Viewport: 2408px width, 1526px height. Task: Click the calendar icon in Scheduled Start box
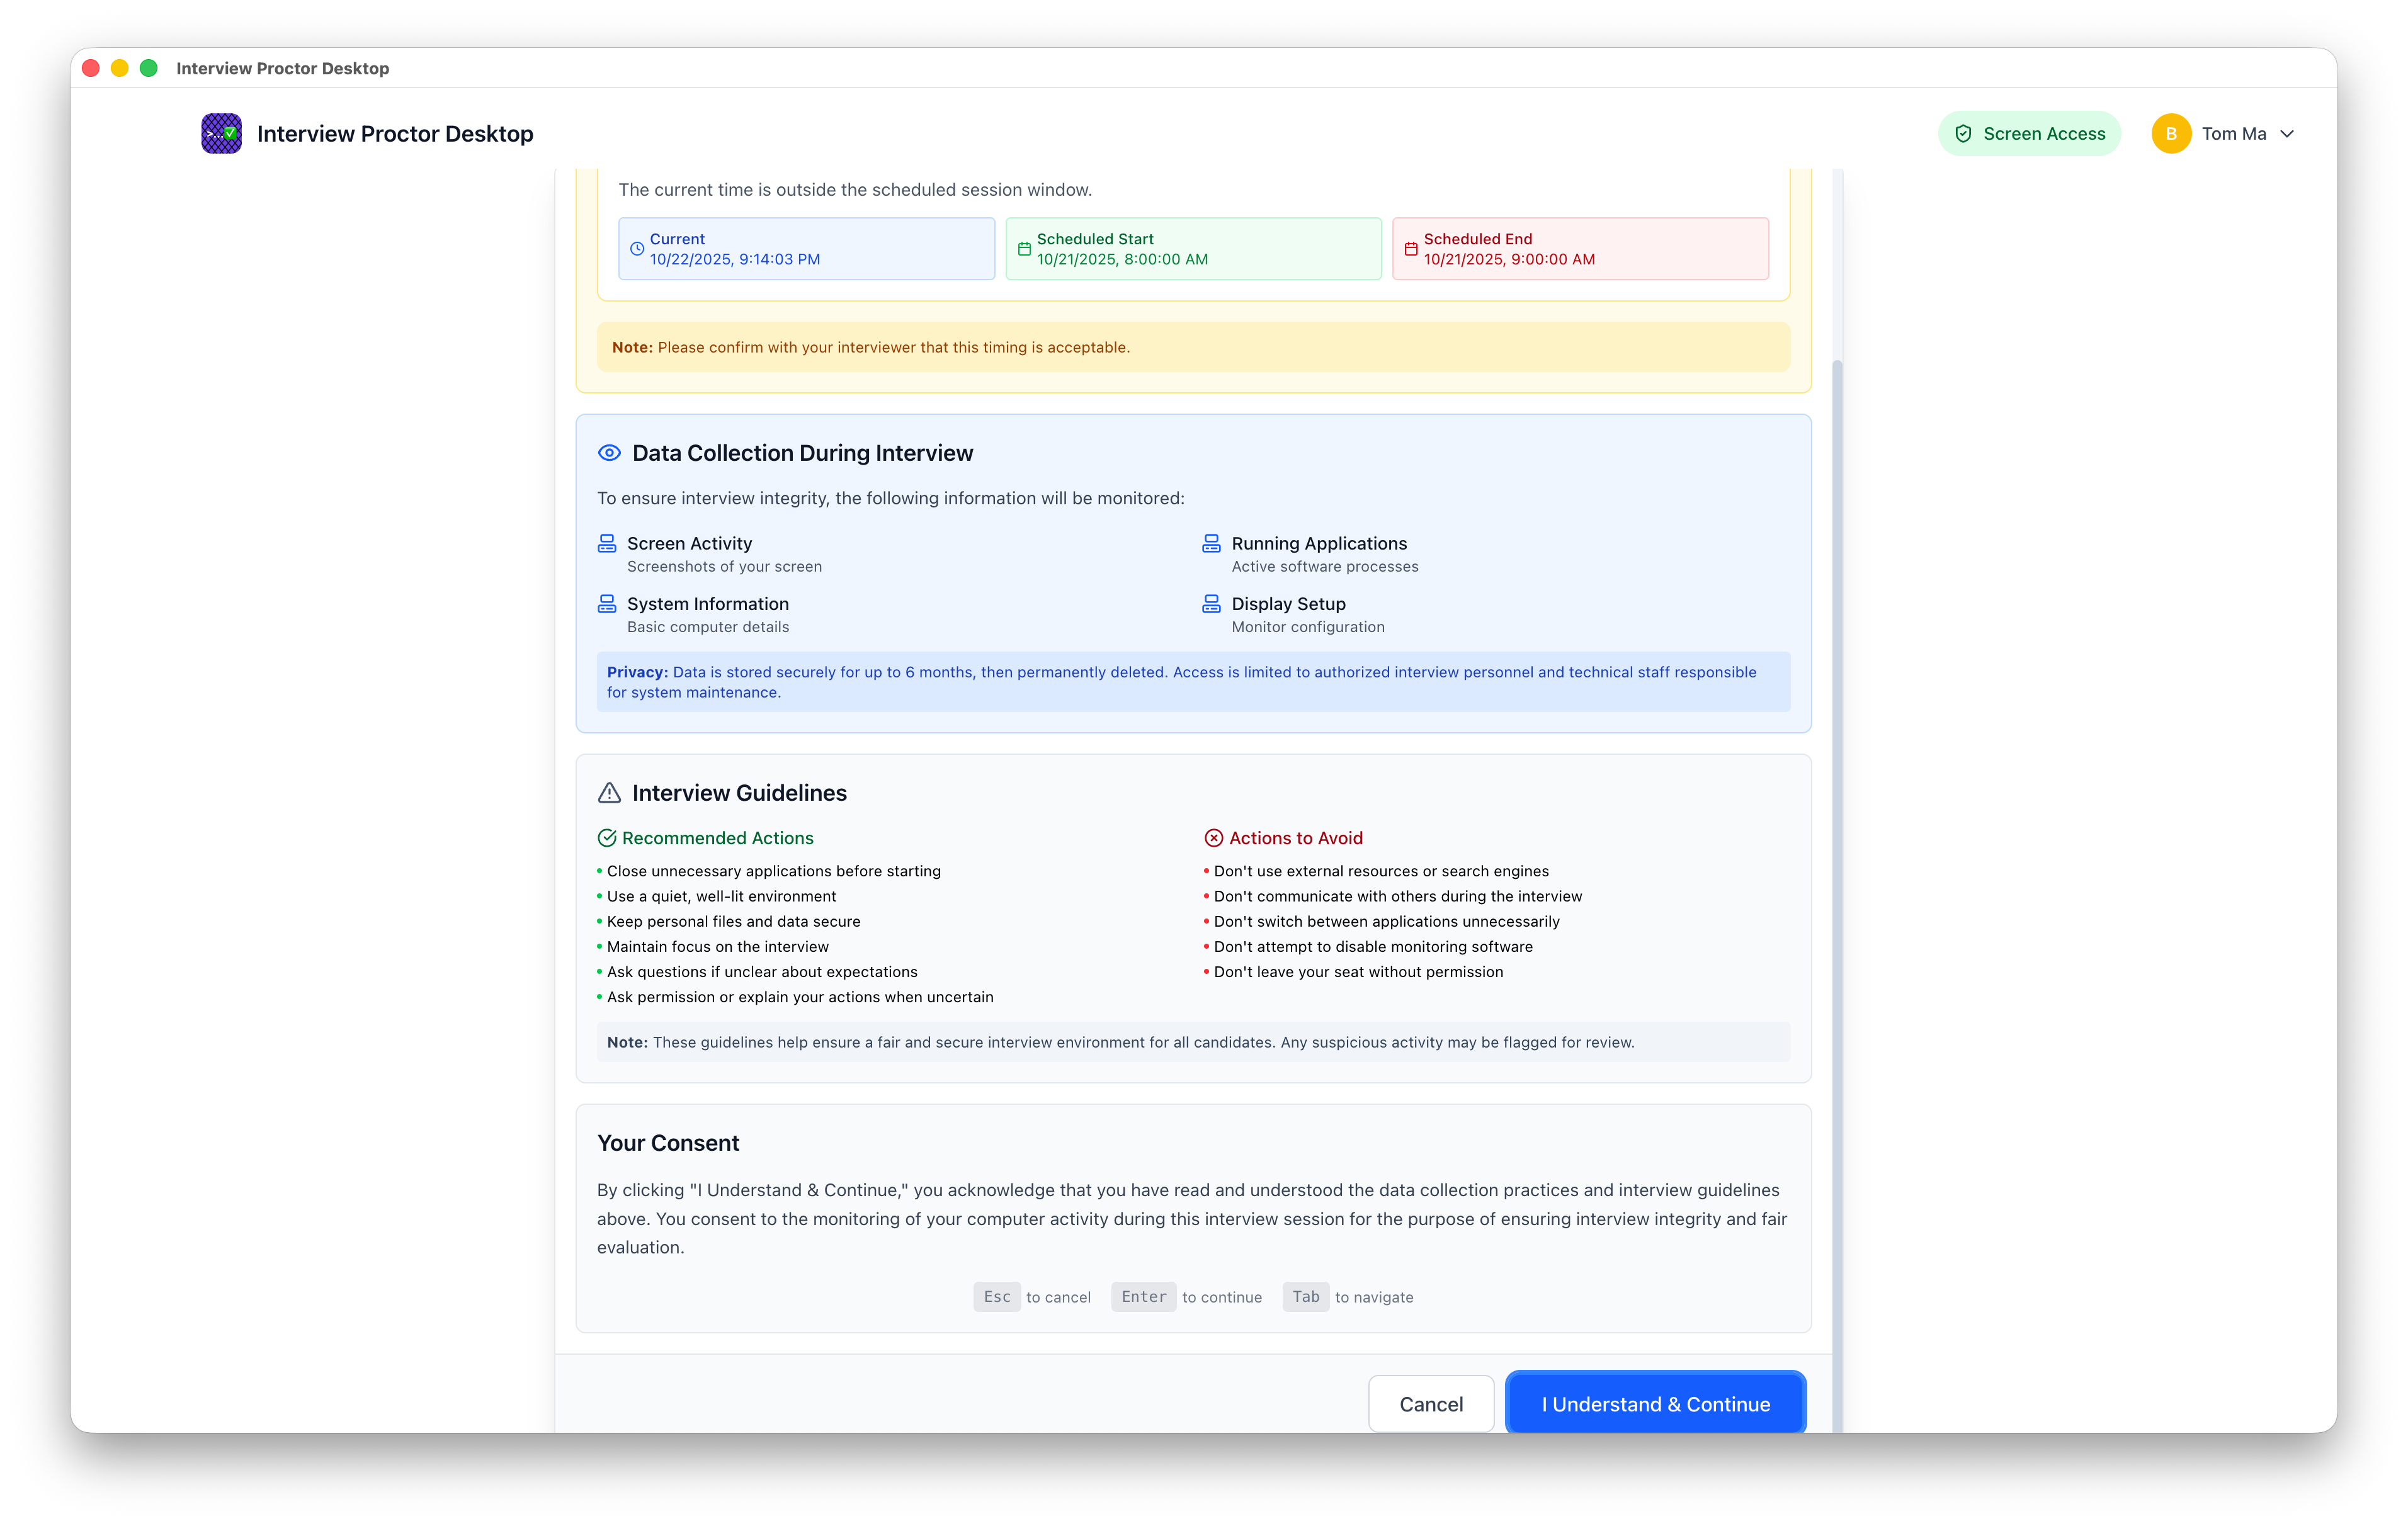click(x=1024, y=249)
